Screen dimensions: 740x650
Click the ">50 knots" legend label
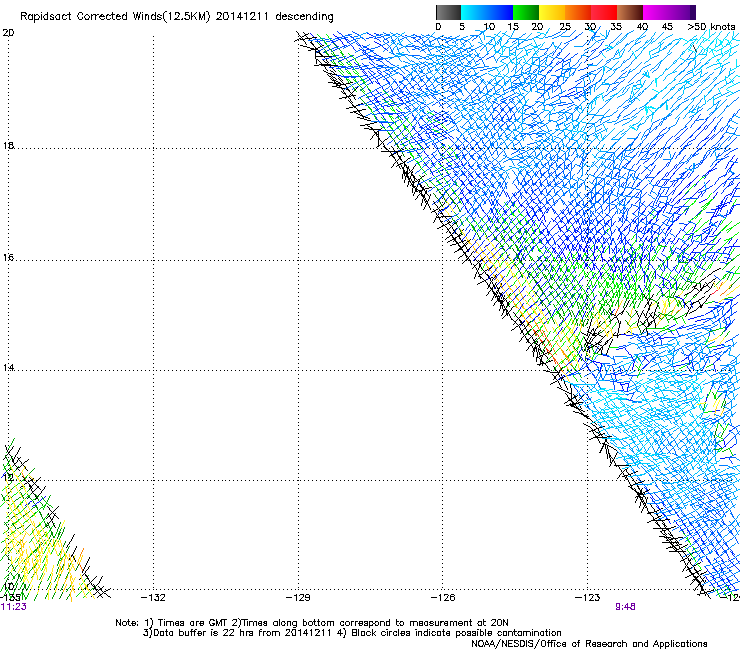click(x=711, y=27)
